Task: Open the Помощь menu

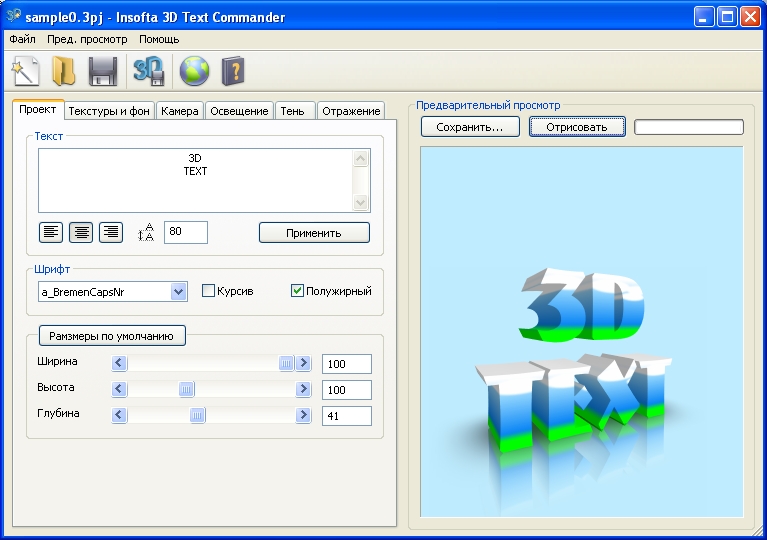Action: (x=159, y=39)
